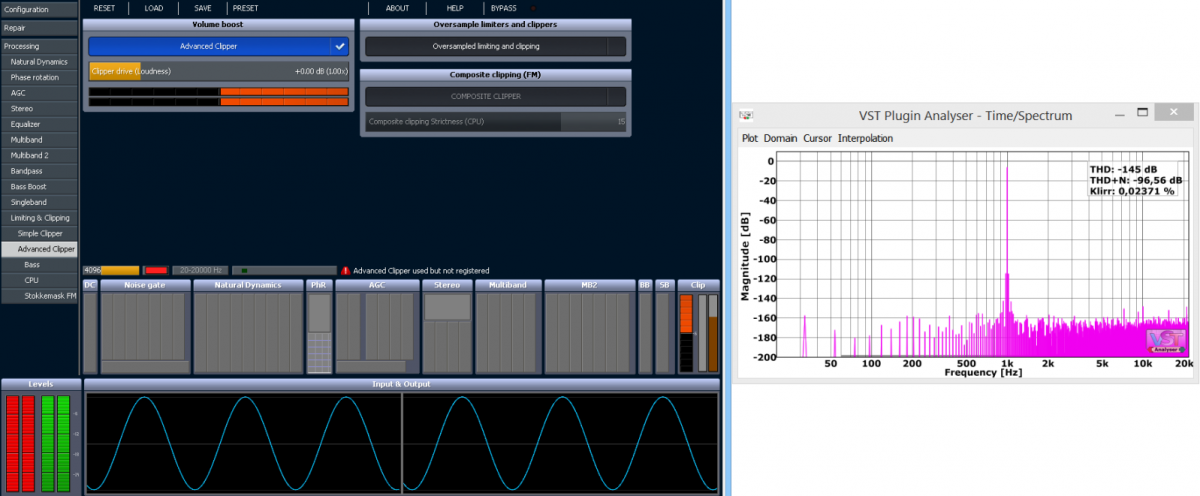Image resolution: width=1200 pixels, height=496 pixels.
Task: Click the red warning icon beside registration message
Action: click(345, 270)
